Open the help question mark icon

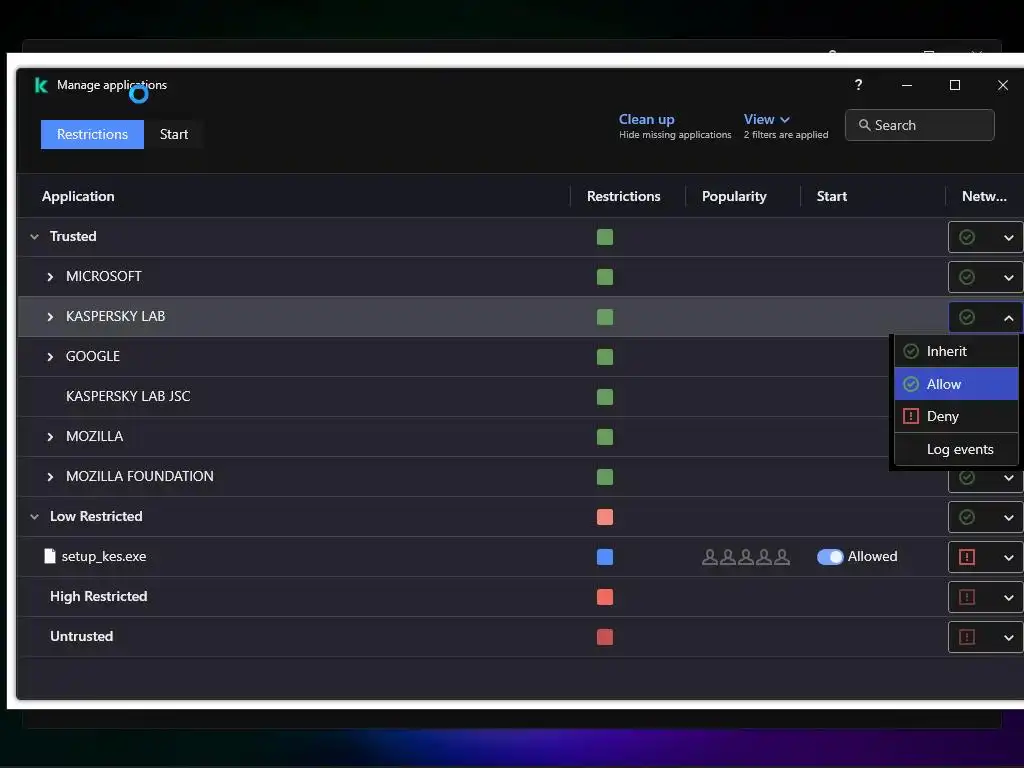[x=858, y=85]
